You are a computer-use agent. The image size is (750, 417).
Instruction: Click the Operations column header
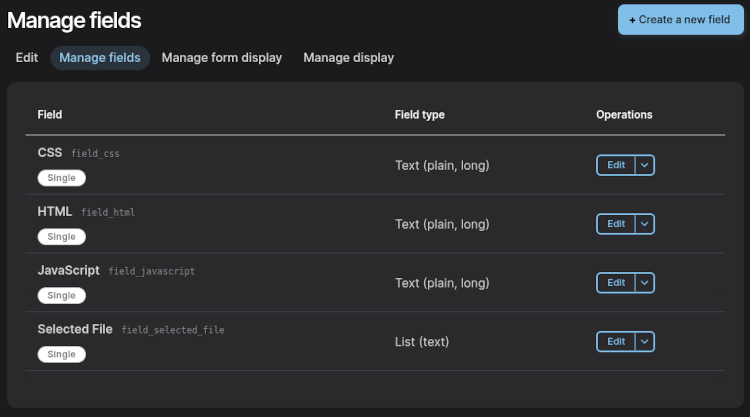tap(624, 115)
